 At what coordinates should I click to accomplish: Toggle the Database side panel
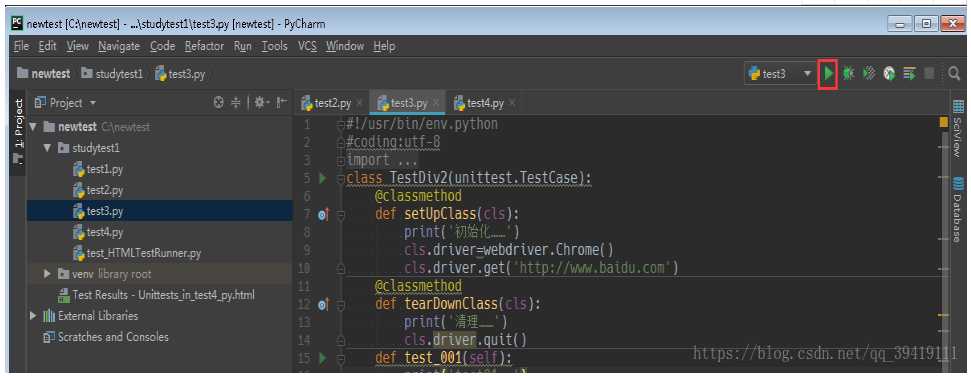tap(958, 210)
